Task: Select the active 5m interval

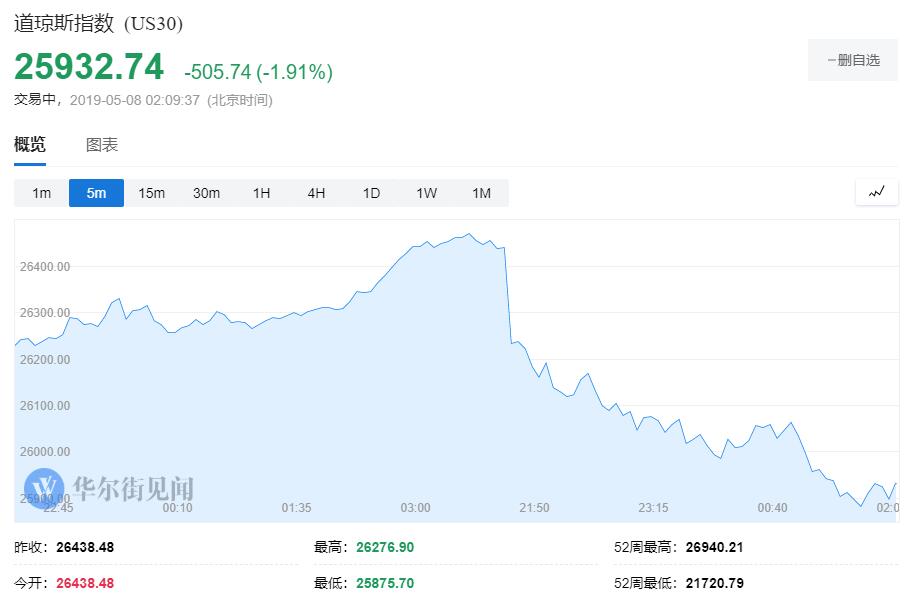Action: [96, 193]
